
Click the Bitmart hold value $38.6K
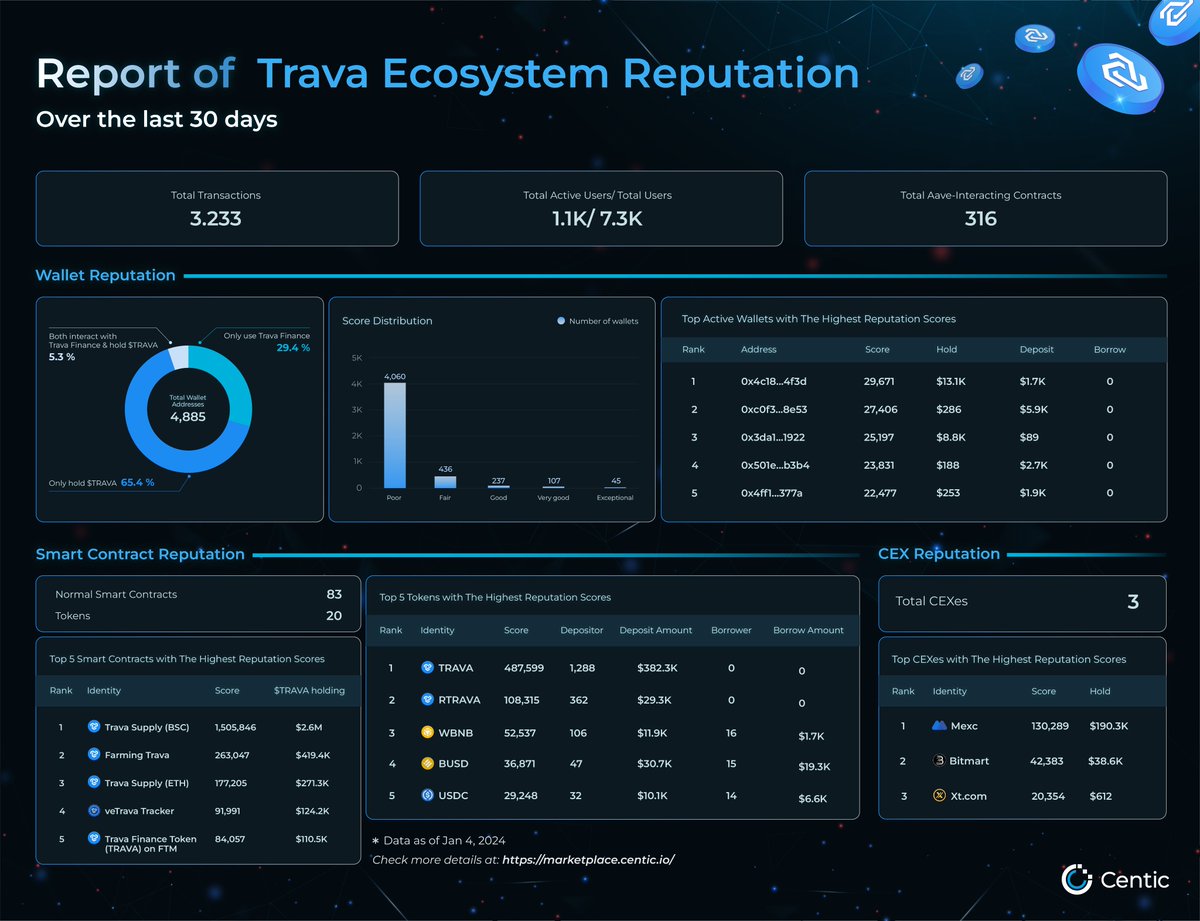(x=1108, y=761)
